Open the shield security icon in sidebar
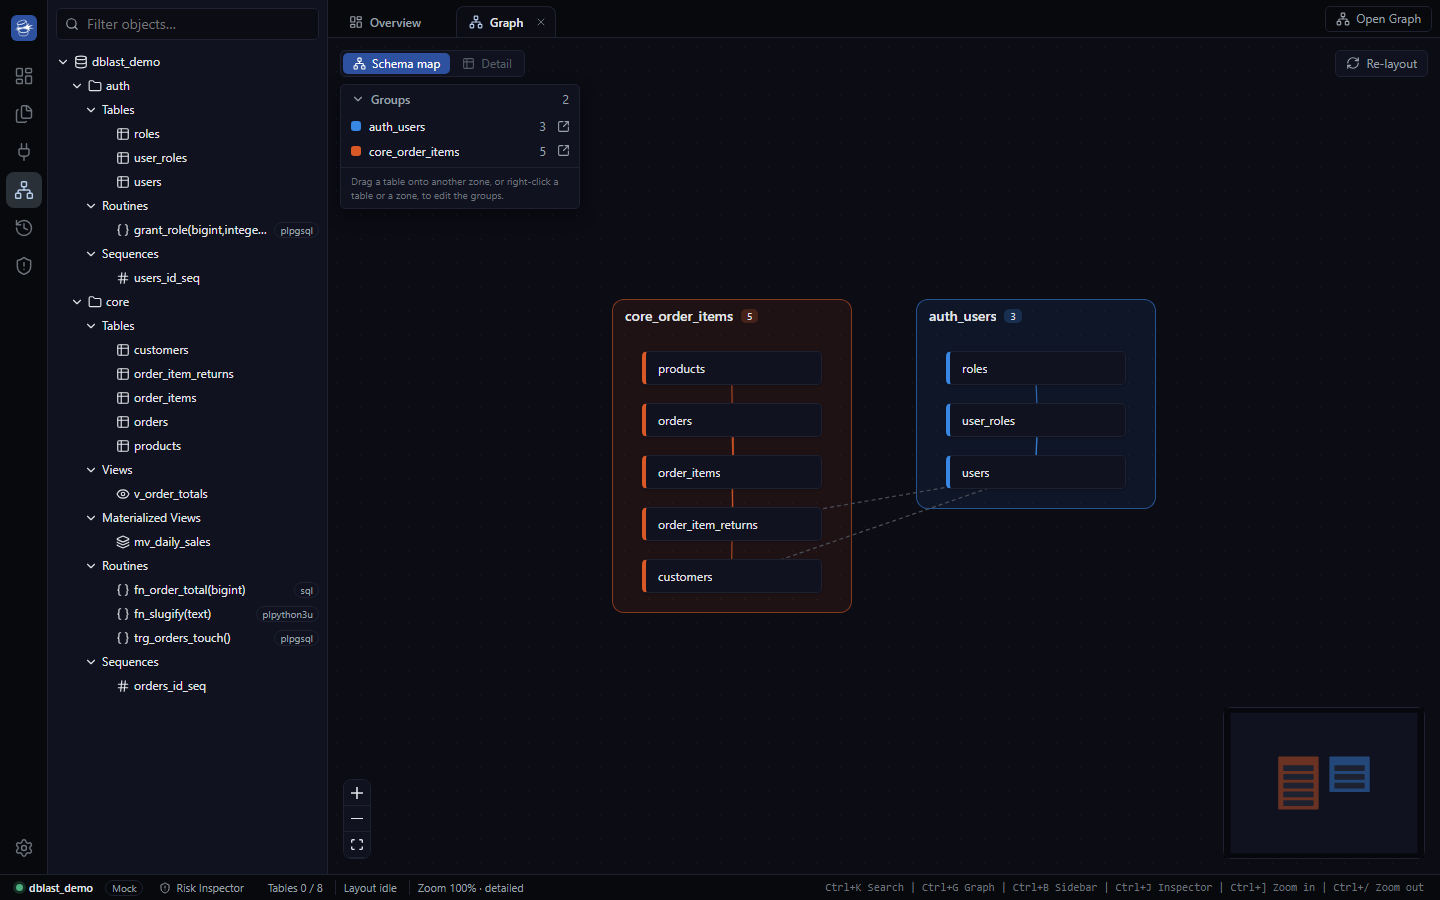The image size is (1440, 900). click(x=24, y=266)
